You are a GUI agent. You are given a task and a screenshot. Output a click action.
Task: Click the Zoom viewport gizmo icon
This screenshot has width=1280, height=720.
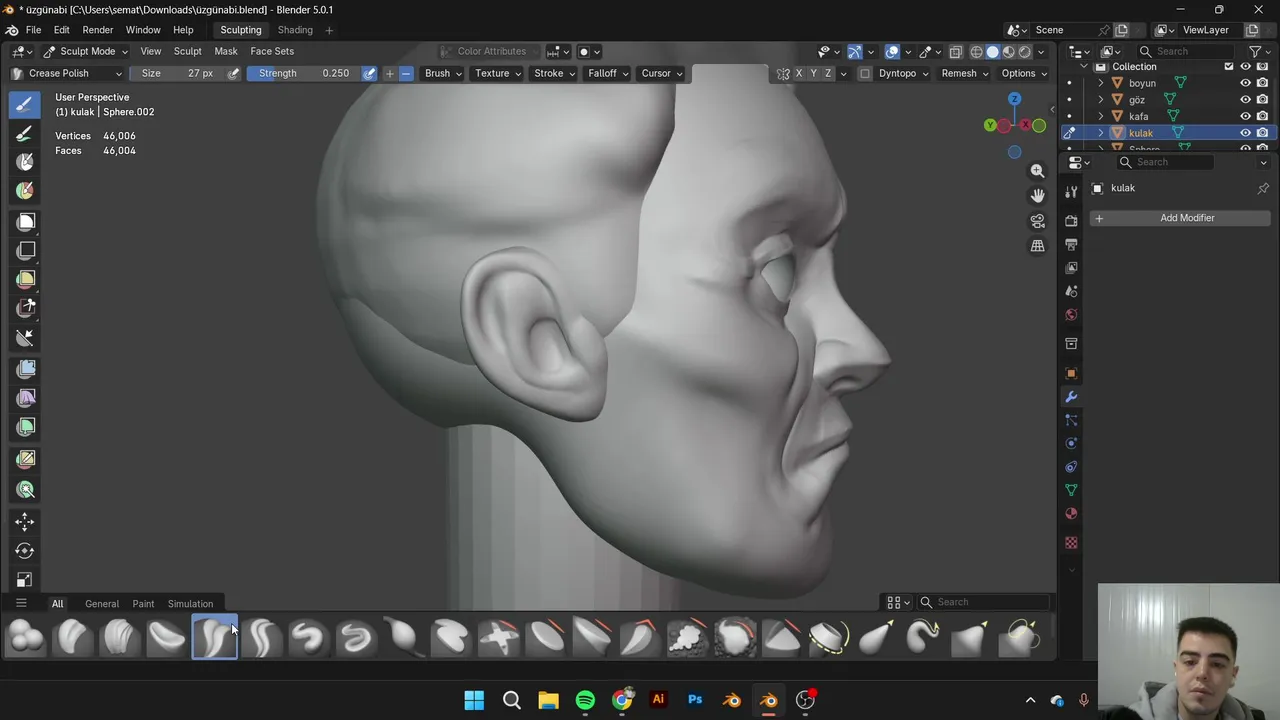pos(1038,171)
